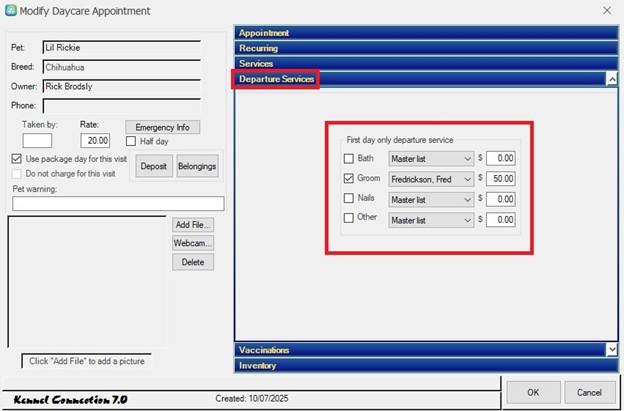624x411 pixels.
Task: Click the Bath price field 0.00
Action: click(501, 158)
